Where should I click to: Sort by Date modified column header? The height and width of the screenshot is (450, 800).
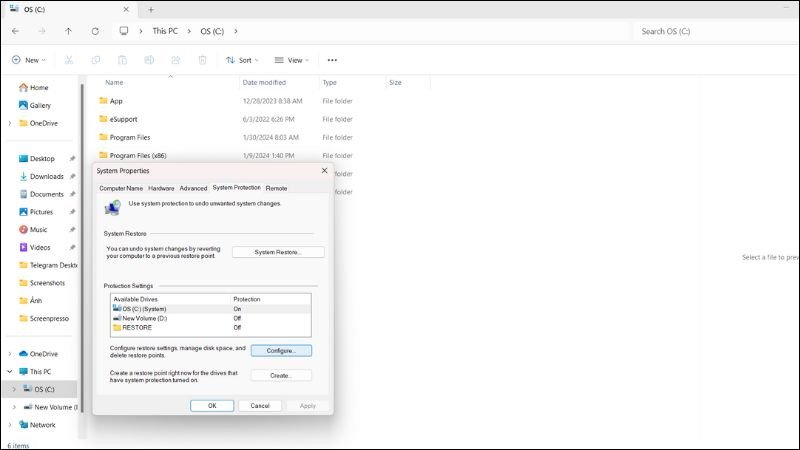(264, 82)
